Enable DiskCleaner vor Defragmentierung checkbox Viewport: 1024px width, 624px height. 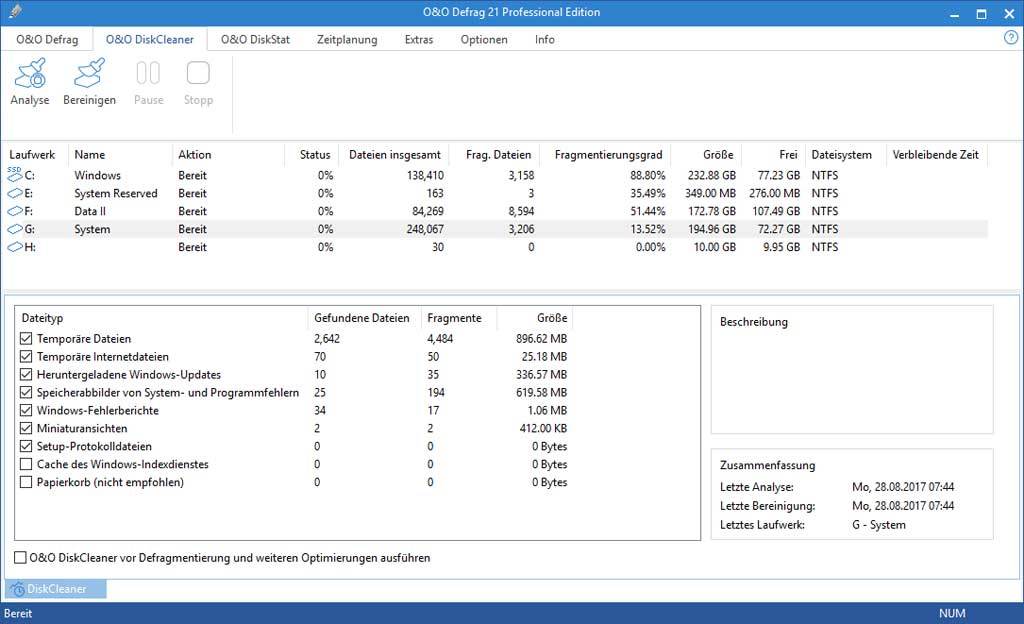[20, 558]
